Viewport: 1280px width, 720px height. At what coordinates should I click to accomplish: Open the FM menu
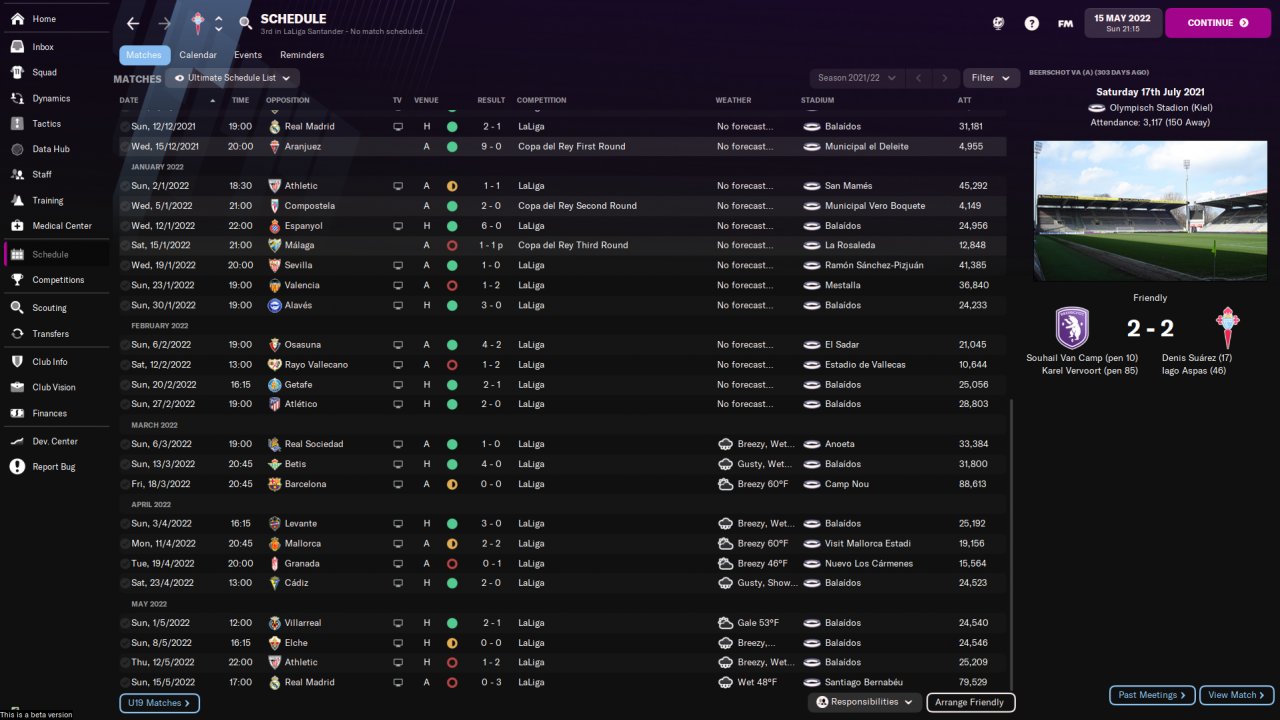[1065, 23]
